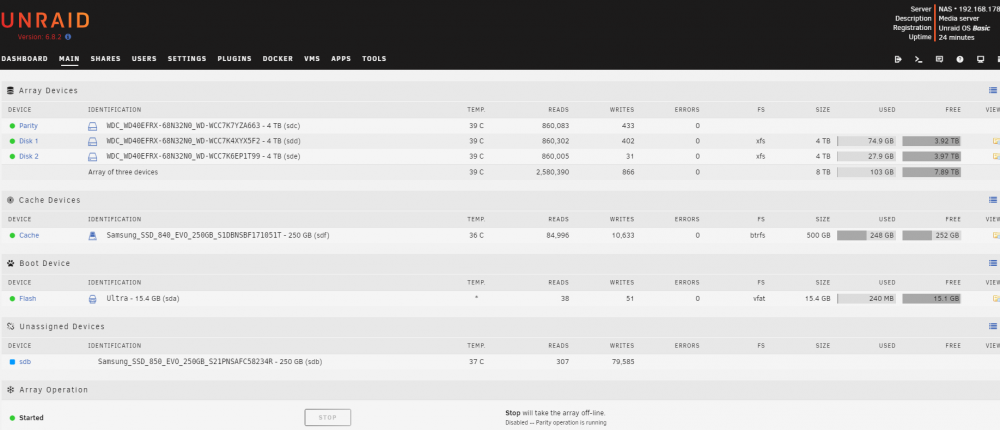Click the green status dot for Flash
Image resolution: width=1000 pixels, height=430 pixels.
[x=12, y=299]
